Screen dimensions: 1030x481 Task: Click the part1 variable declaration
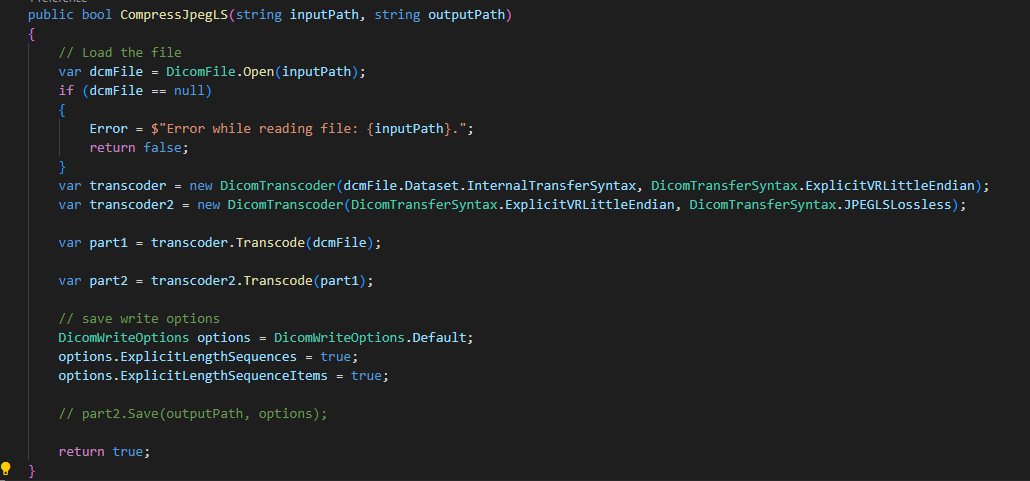click(x=219, y=243)
